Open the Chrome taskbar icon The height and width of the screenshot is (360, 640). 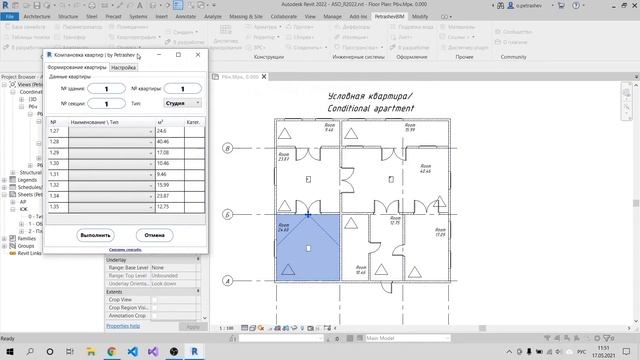click(x=112, y=351)
